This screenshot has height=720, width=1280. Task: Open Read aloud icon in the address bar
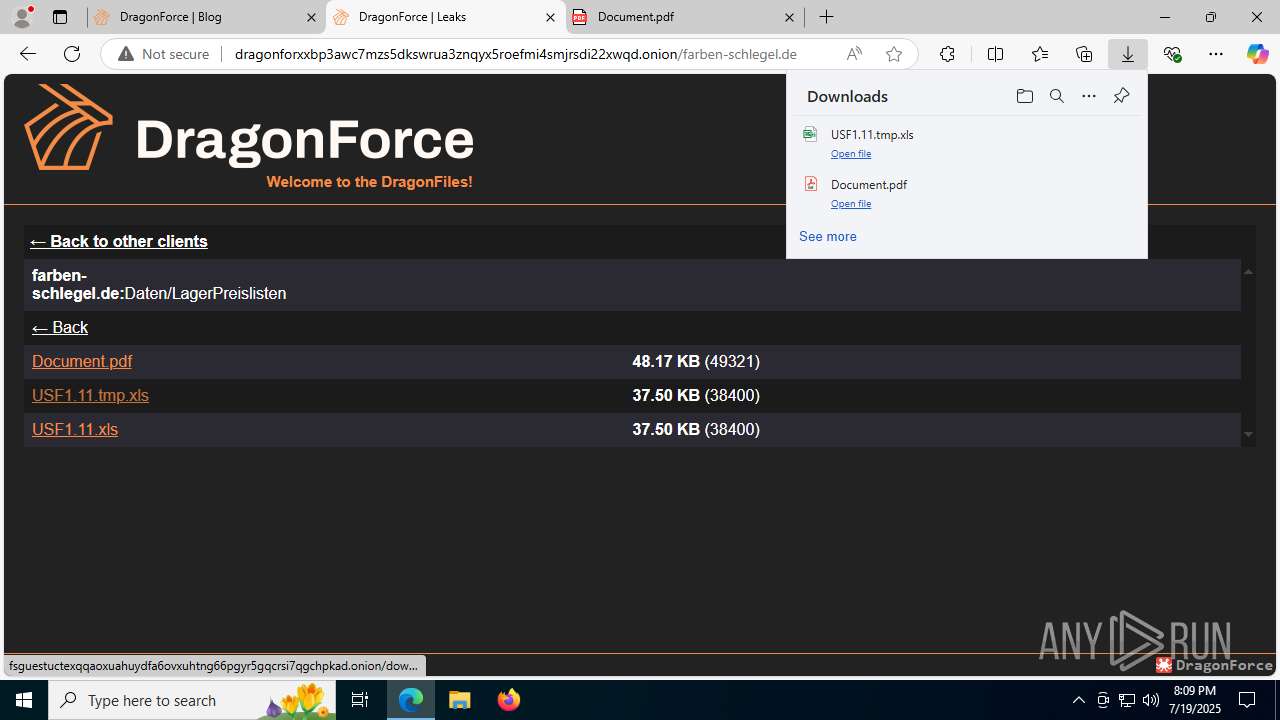coord(854,54)
